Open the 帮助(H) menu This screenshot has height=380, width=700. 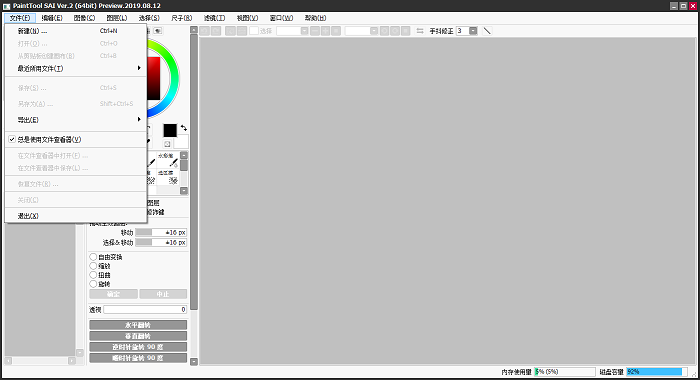point(316,18)
